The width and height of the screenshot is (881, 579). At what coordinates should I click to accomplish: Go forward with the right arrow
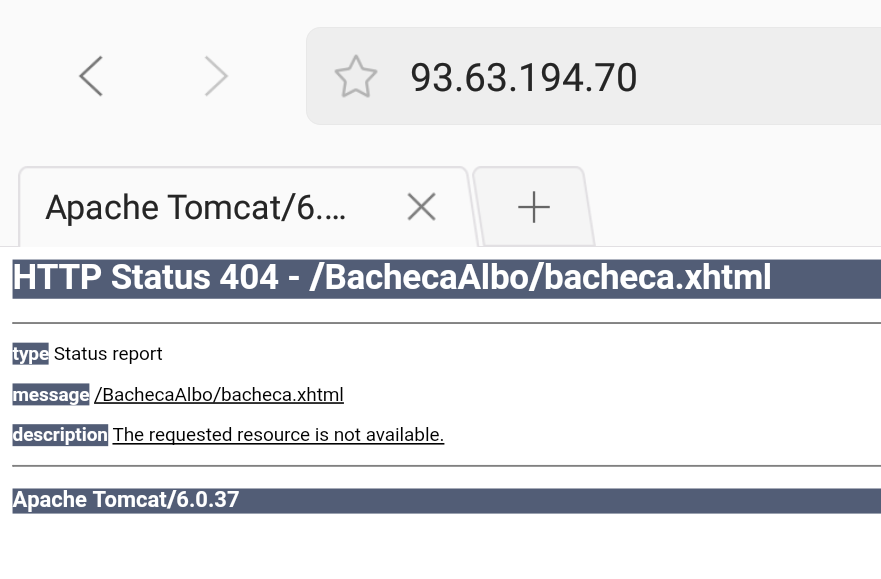(216, 76)
